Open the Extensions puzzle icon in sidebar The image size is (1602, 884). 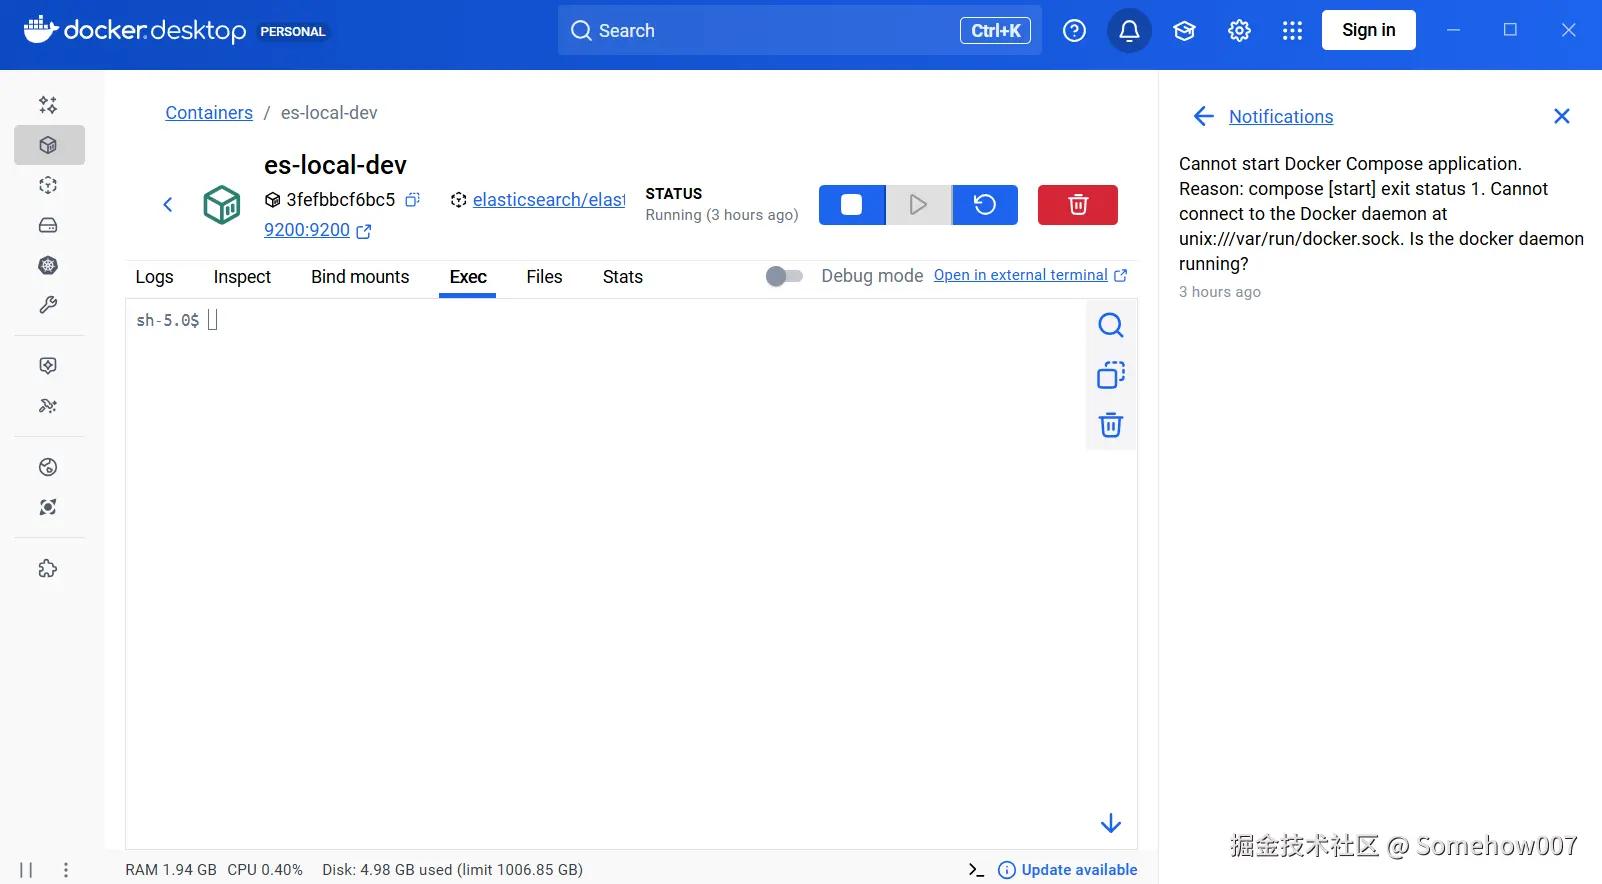pyautogui.click(x=48, y=569)
